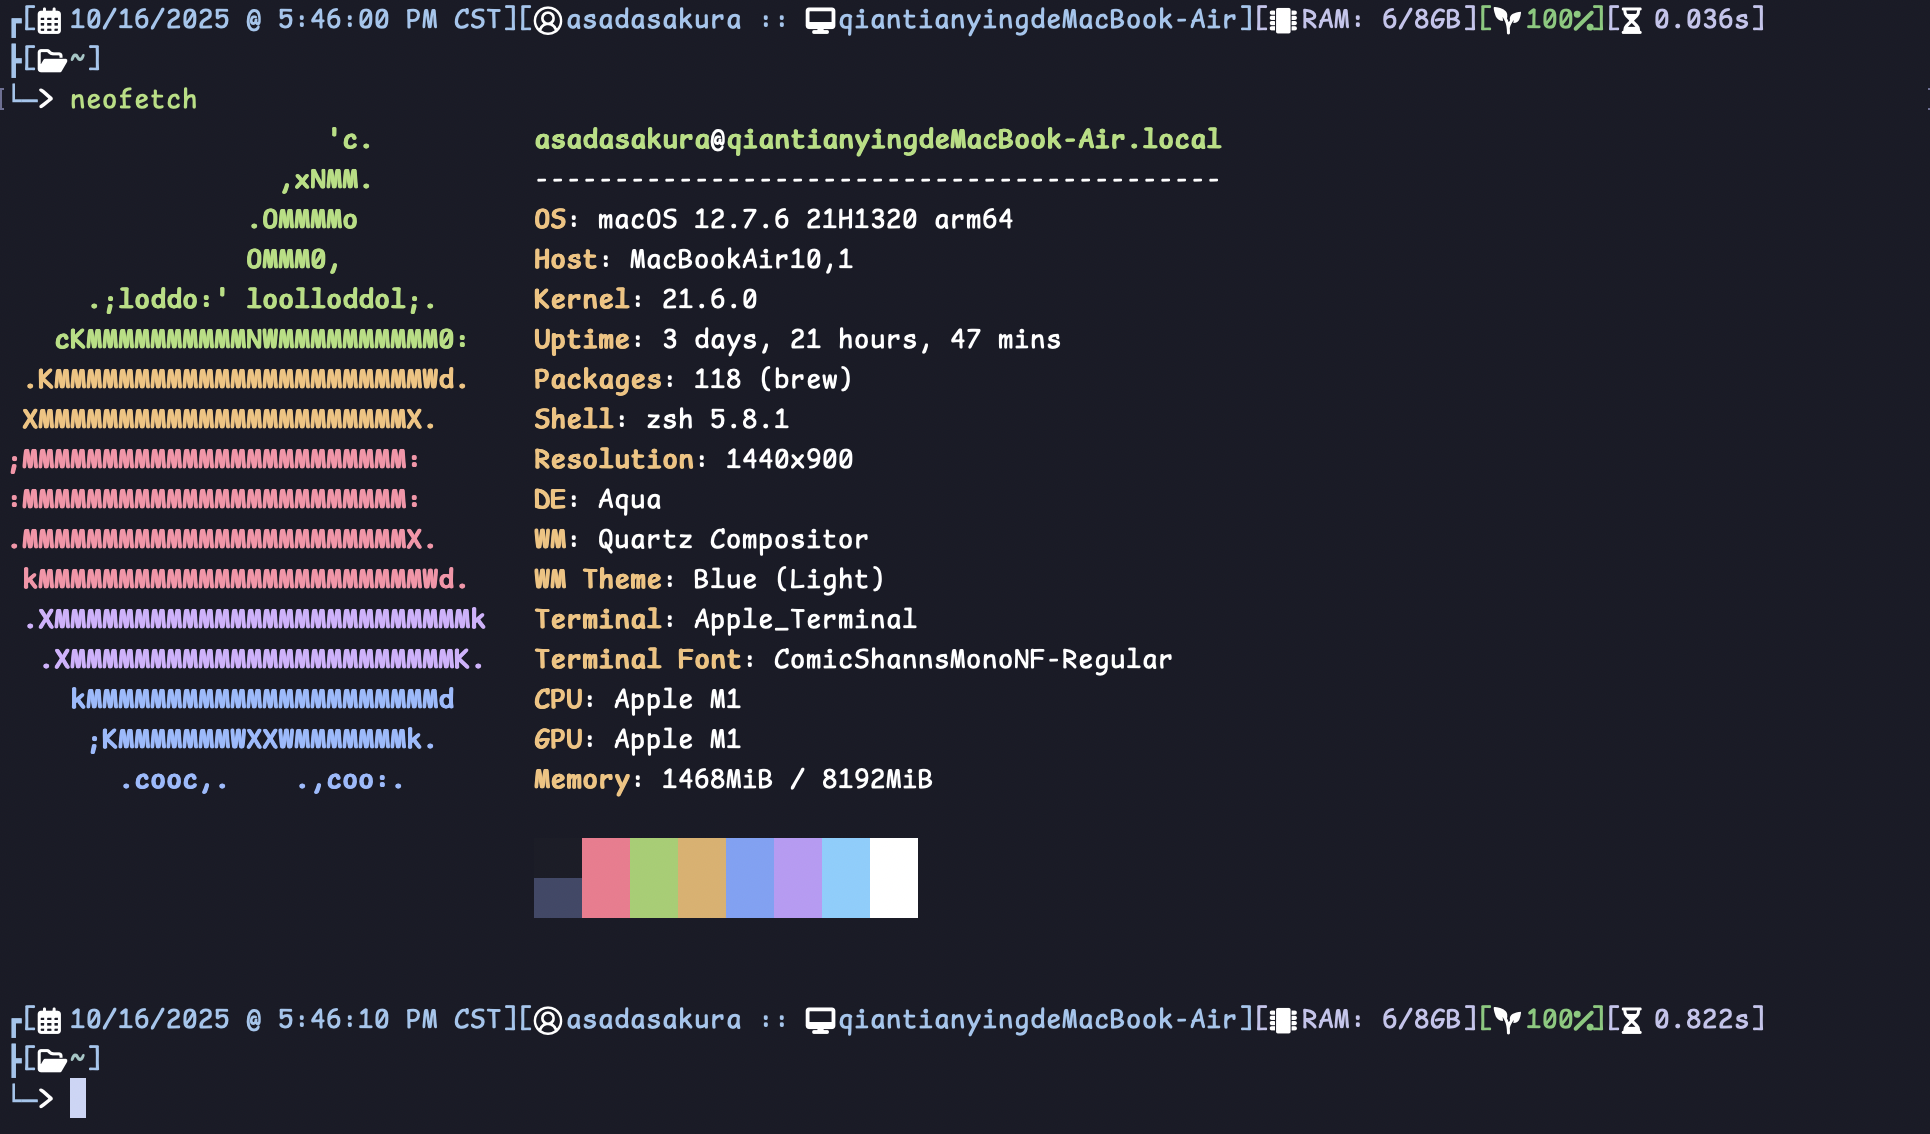Click the pink color block in palette
The height and width of the screenshot is (1134, 1930).
[x=605, y=877]
